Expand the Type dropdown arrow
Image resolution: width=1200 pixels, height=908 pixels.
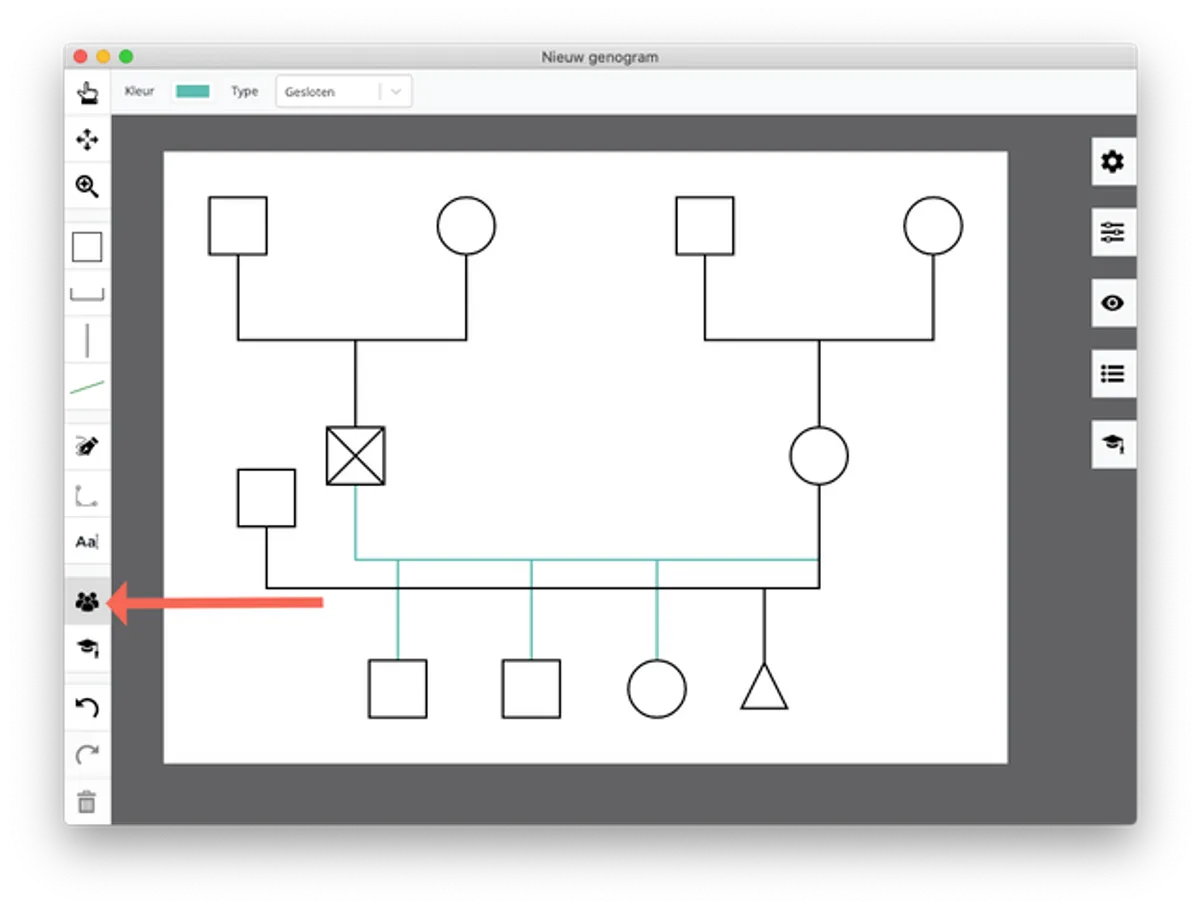point(396,92)
